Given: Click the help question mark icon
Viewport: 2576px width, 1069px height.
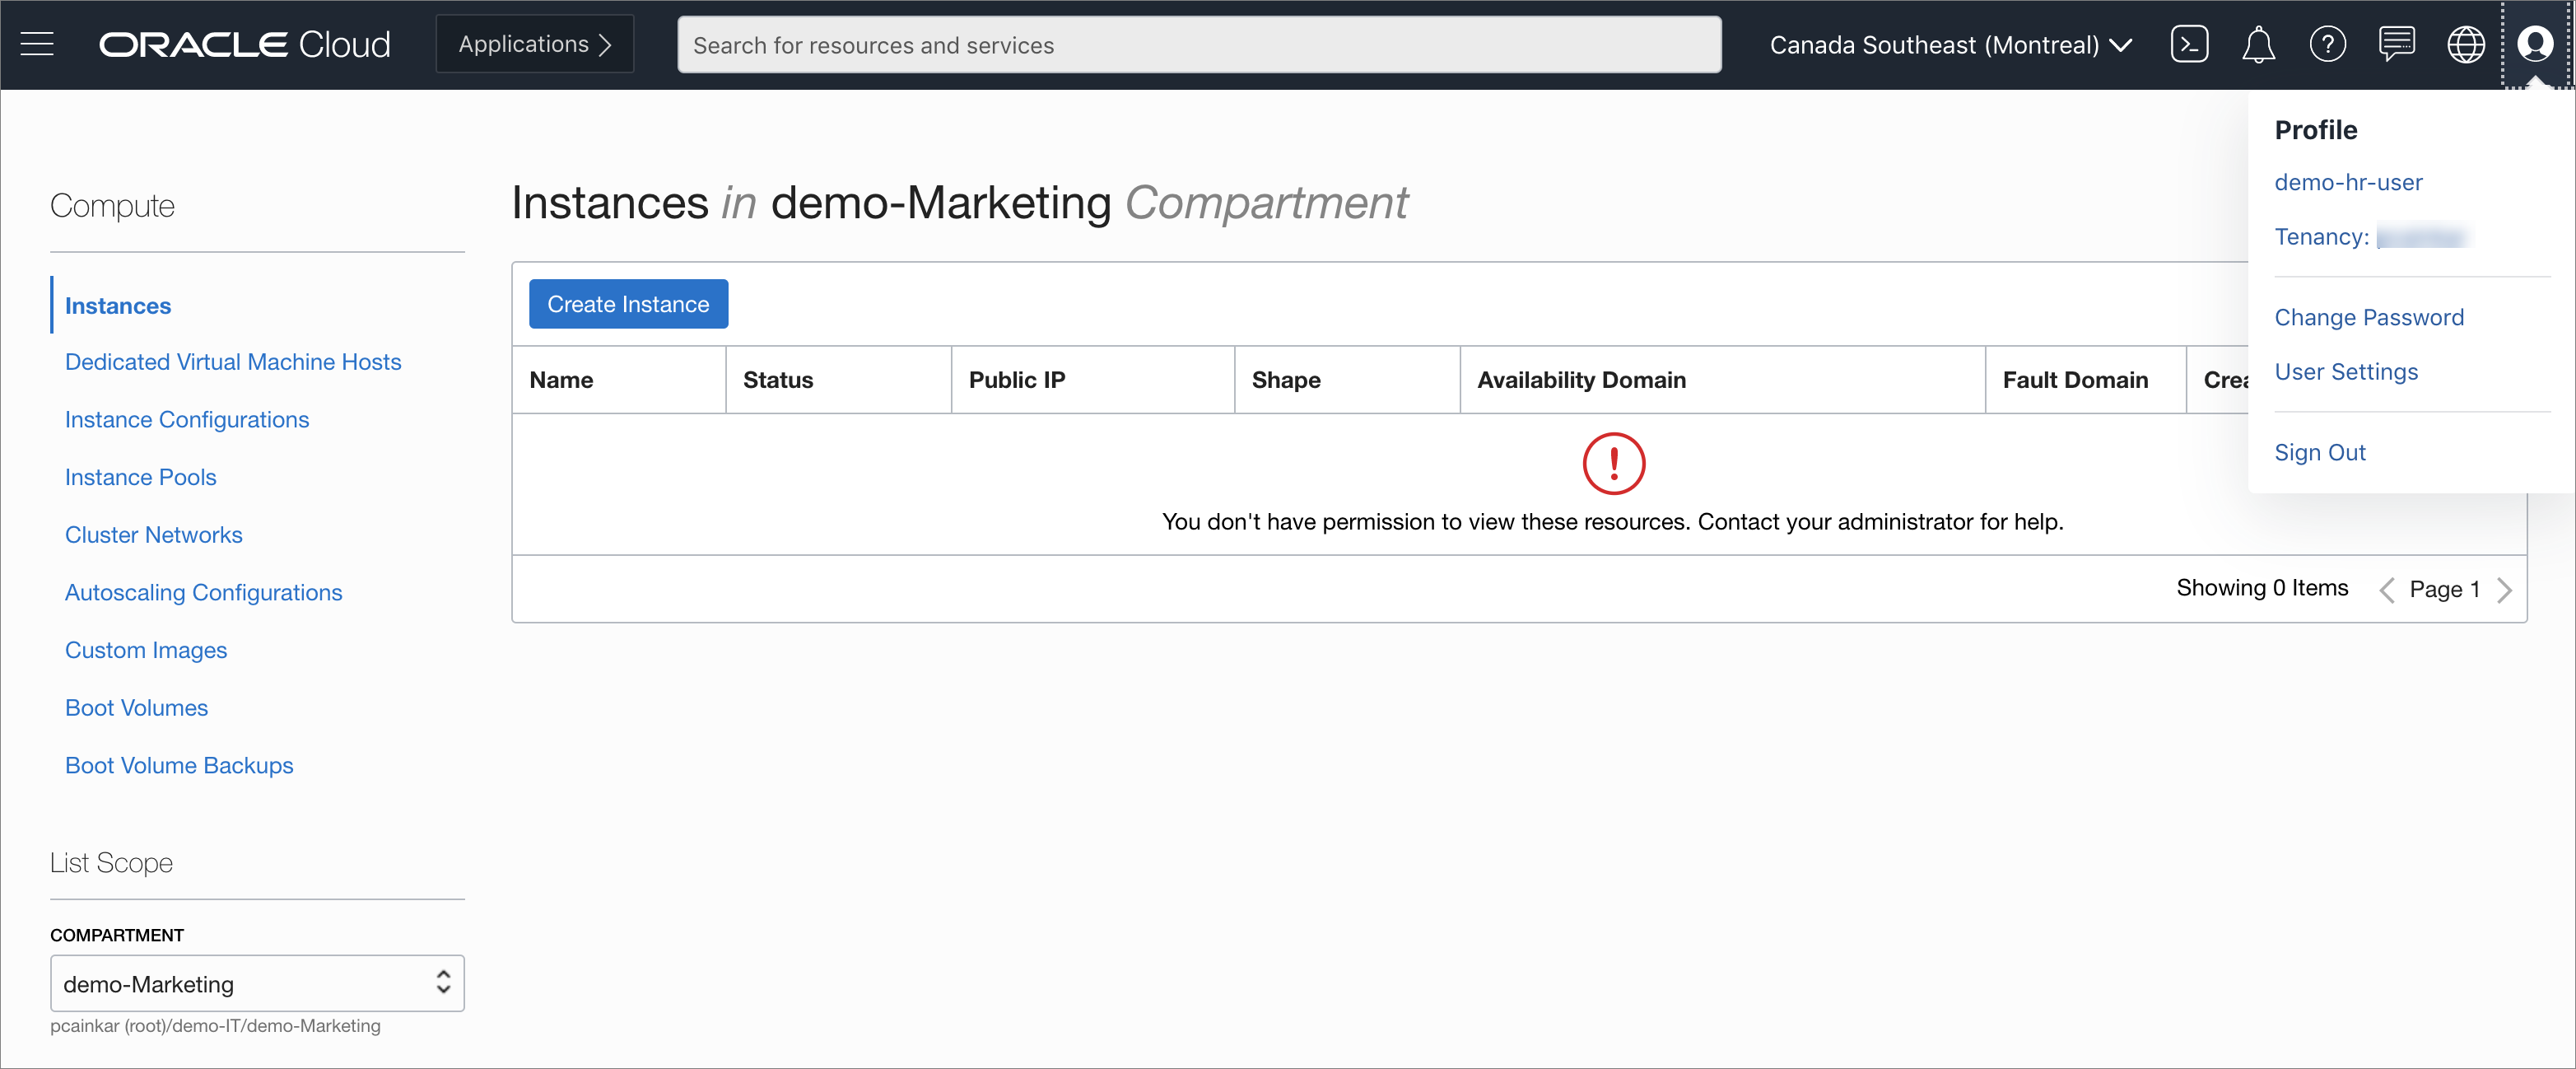Looking at the screenshot, I should (x=2327, y=45).
